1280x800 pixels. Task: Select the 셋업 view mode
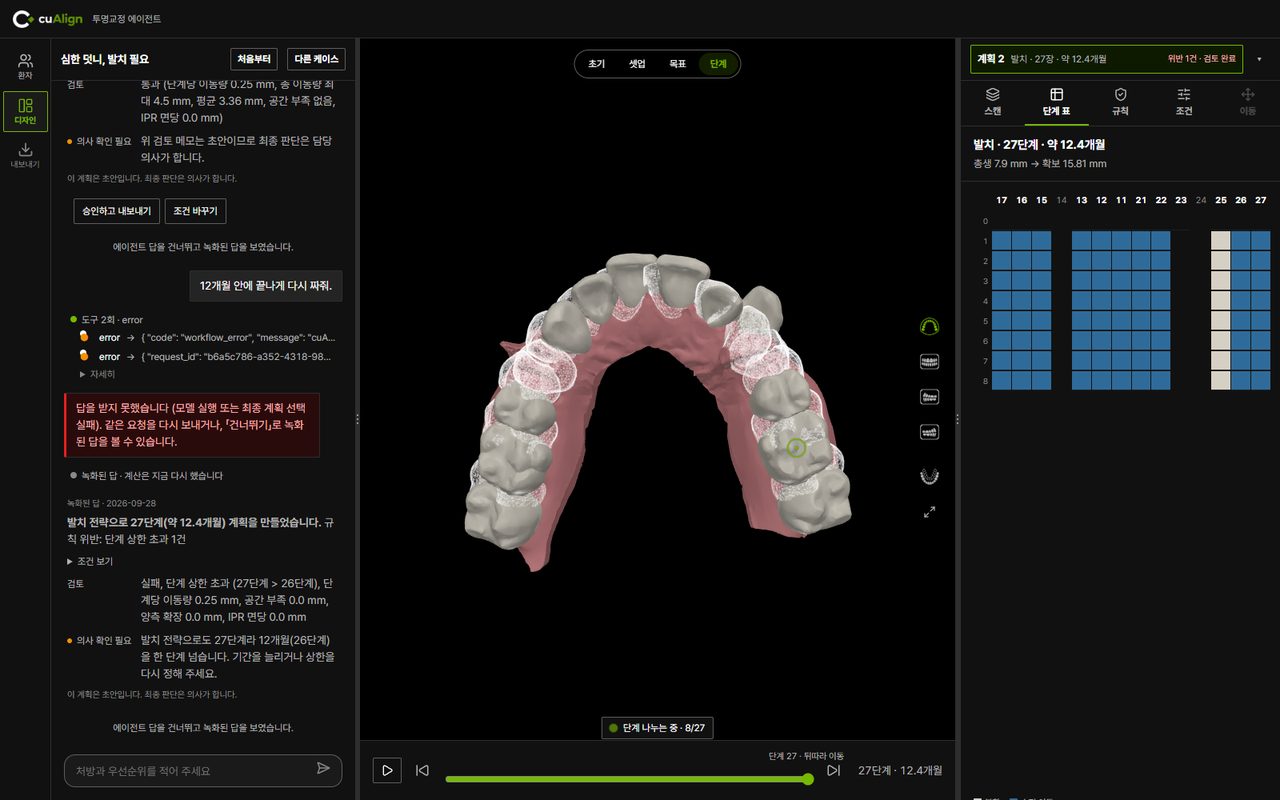[637, 64]
